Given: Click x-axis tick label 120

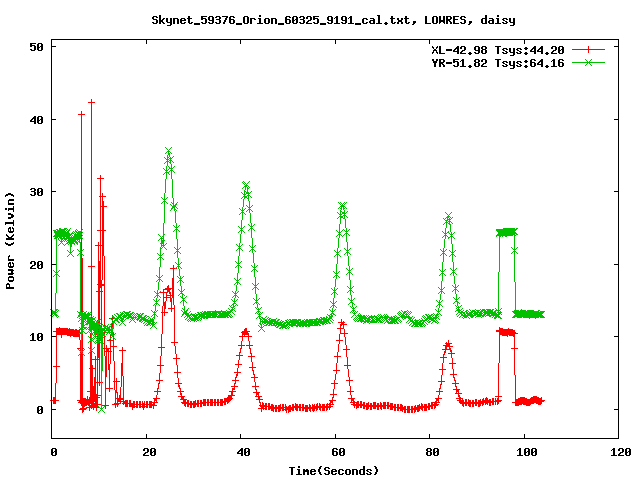Looking at the screenshot, I should tap(620, 452).
